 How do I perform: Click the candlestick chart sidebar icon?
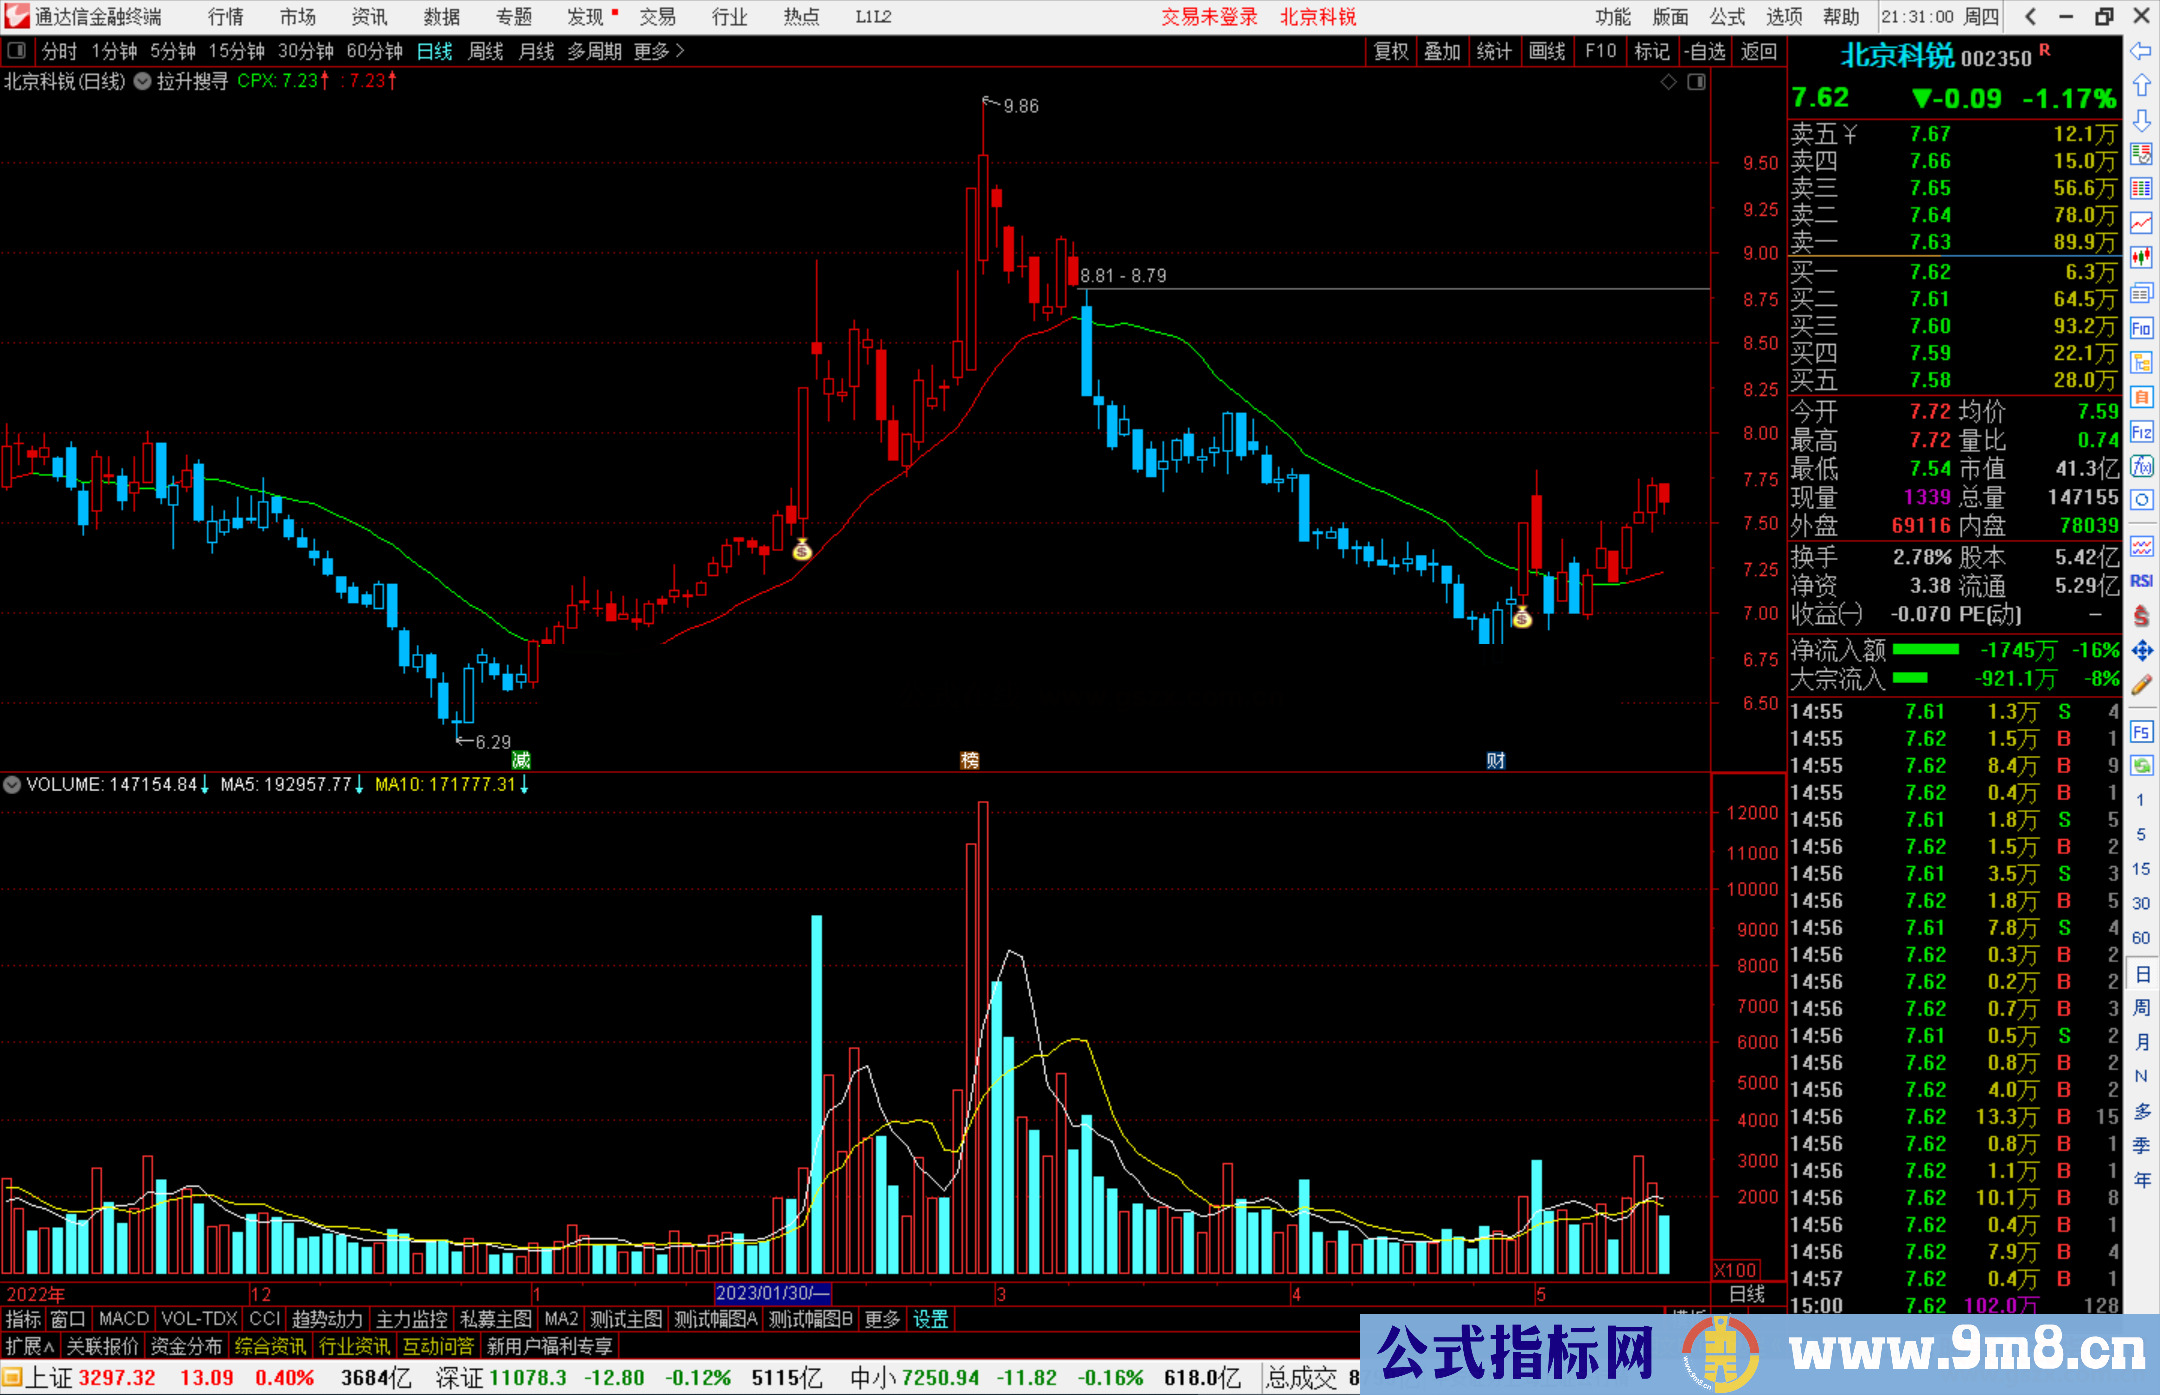[2141, 258]
